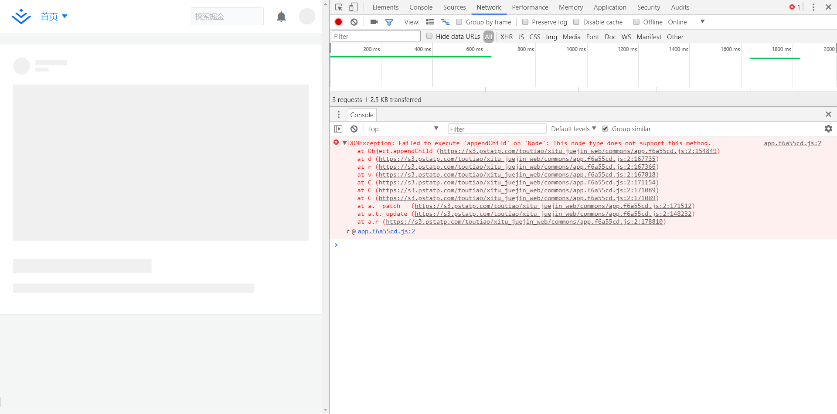Image resolution: width=837 pixels, height=414 pixels.
Task: Open console settings gear
Action: 828,129
